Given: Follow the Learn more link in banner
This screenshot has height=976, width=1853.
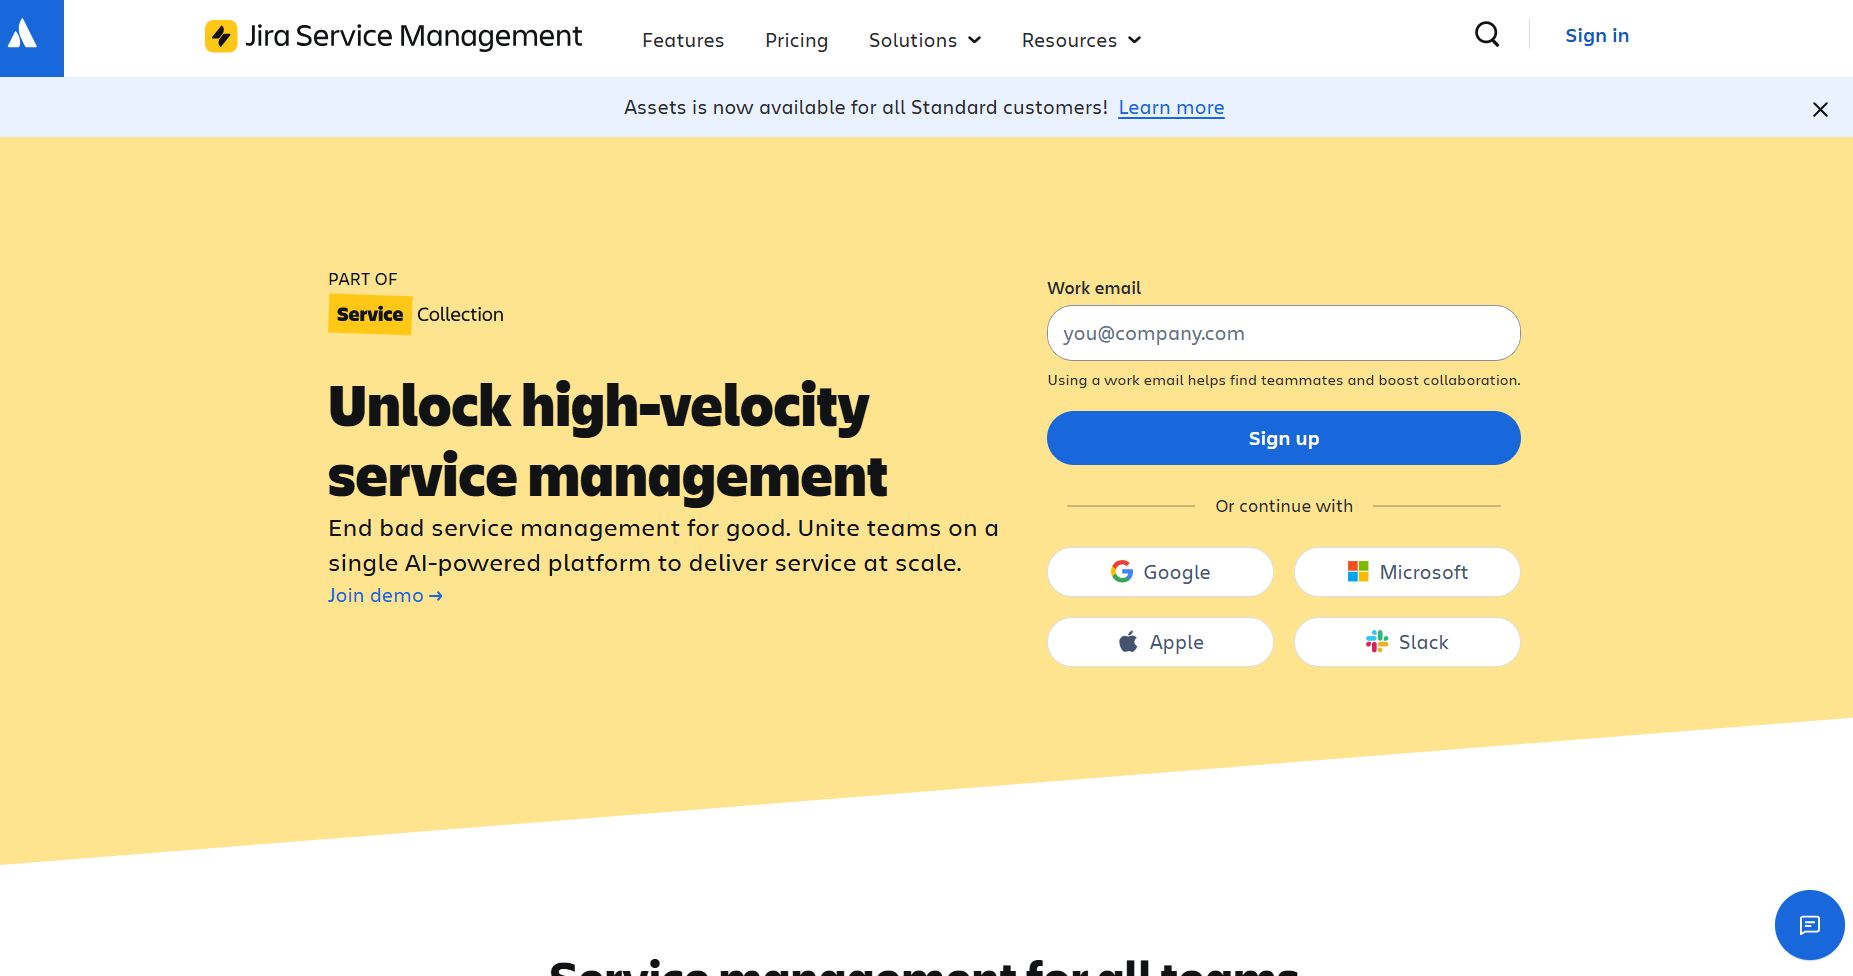Looking at the screenshot, I should click(x=1171, y=107).
